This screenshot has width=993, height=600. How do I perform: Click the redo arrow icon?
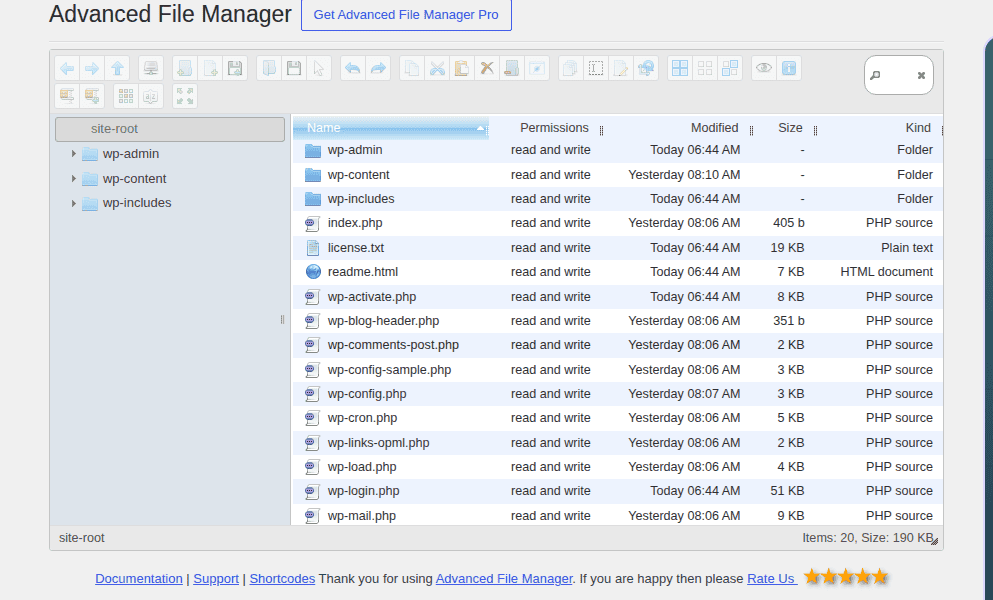[x=378, y=68]
